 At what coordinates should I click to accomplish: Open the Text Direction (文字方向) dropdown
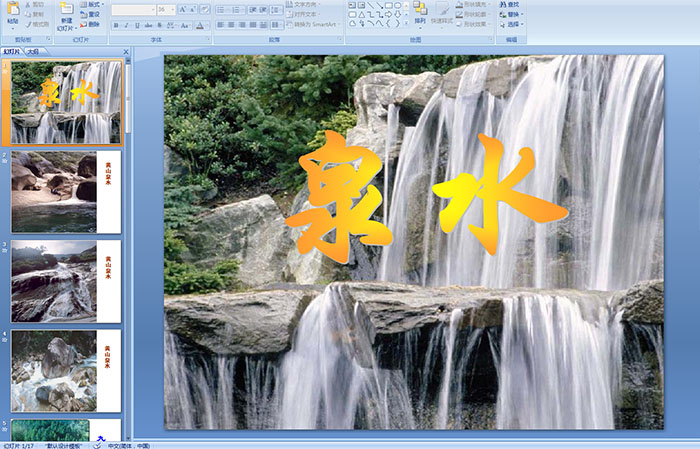303,4
